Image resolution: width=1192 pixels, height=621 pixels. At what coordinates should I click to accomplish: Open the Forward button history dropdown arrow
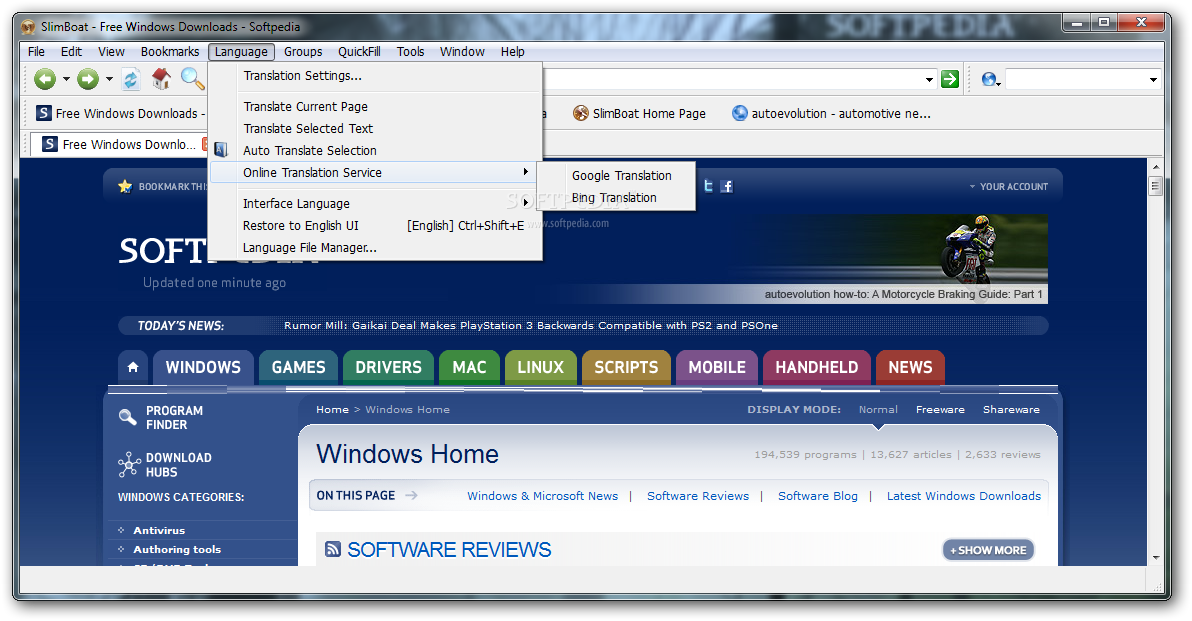point(109,79)
